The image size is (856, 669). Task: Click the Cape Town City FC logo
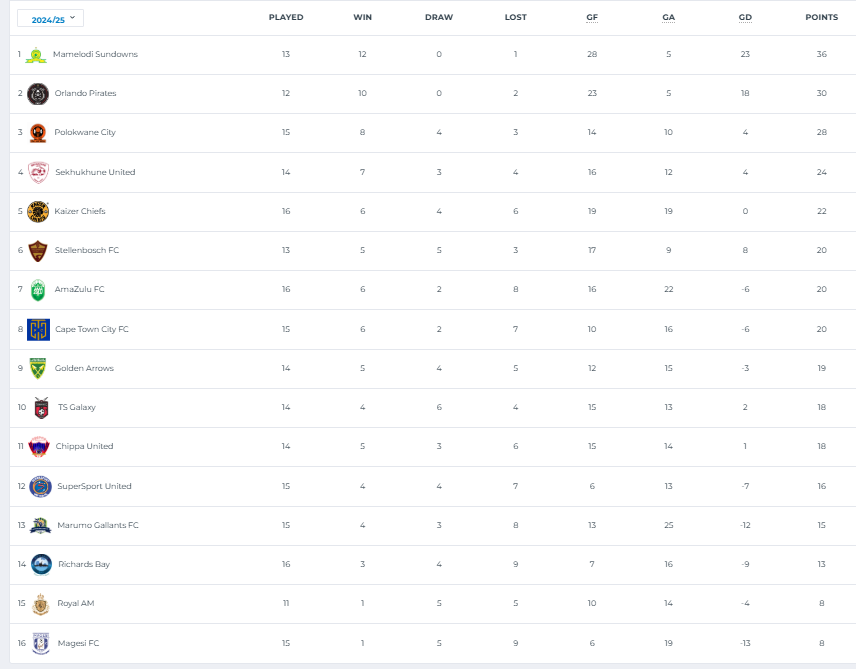click(38, 329)
